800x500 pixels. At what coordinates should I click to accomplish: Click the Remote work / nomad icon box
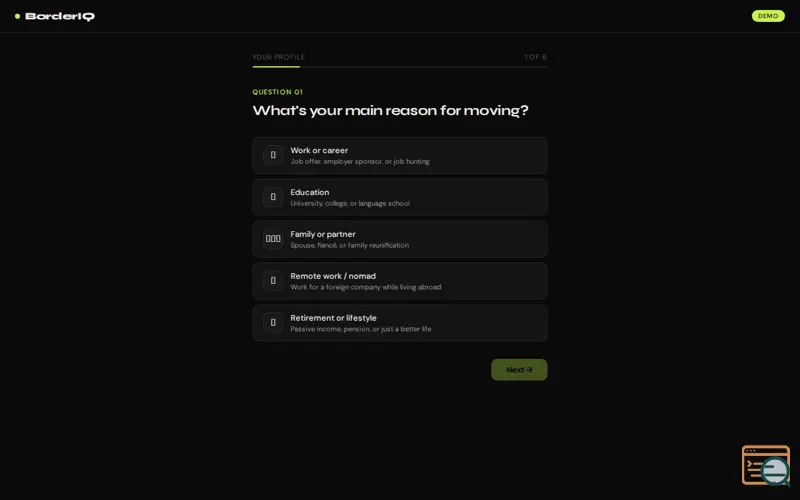[x=273, y=281]
